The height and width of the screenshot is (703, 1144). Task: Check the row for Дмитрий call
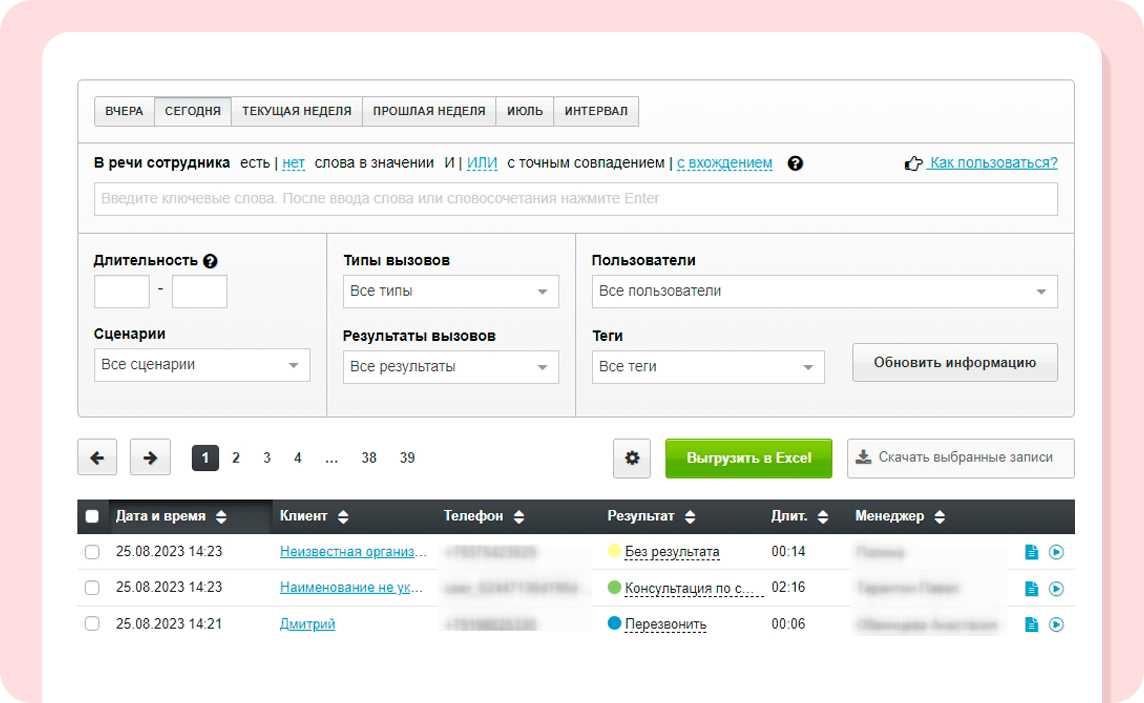click(x=92, y=624)
